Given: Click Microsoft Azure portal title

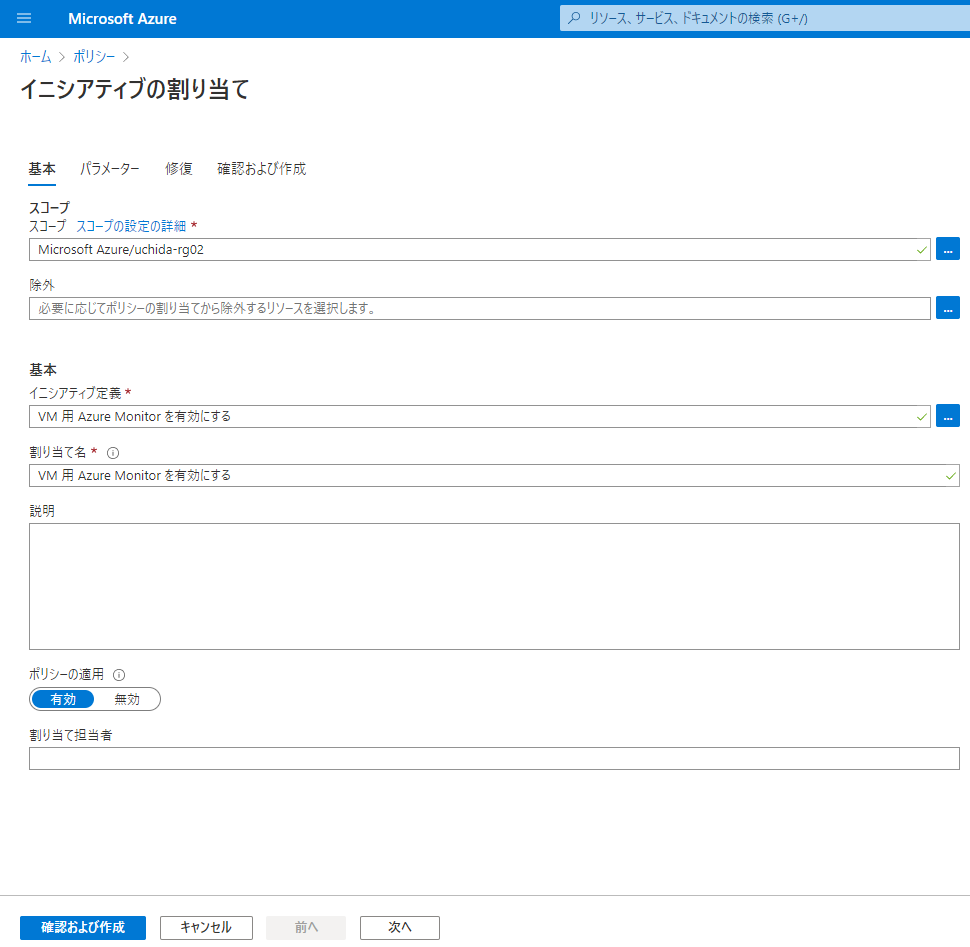Looking at the screenshot, I should pyautogui.click(x=122, y=19).
